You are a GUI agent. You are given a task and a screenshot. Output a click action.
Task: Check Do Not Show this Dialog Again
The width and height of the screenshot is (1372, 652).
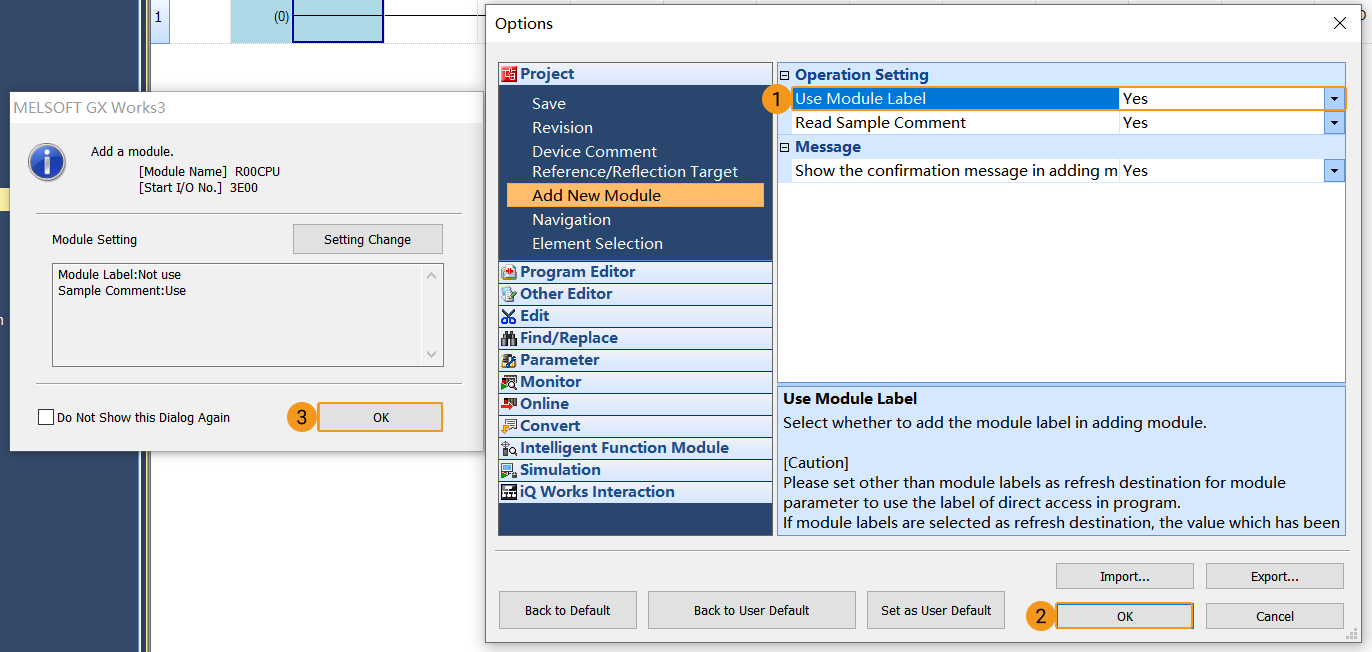click(x=46, y=418)
